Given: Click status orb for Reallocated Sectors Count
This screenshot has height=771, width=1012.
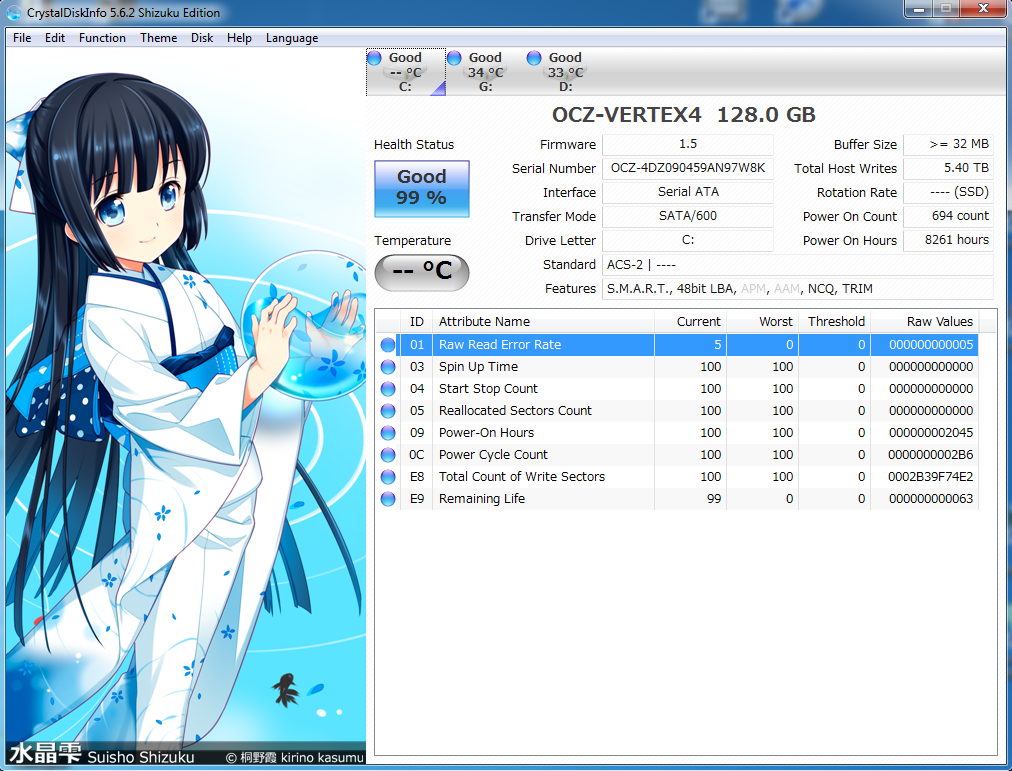Looking at the screenshot, I should click(x=388, y=411).
